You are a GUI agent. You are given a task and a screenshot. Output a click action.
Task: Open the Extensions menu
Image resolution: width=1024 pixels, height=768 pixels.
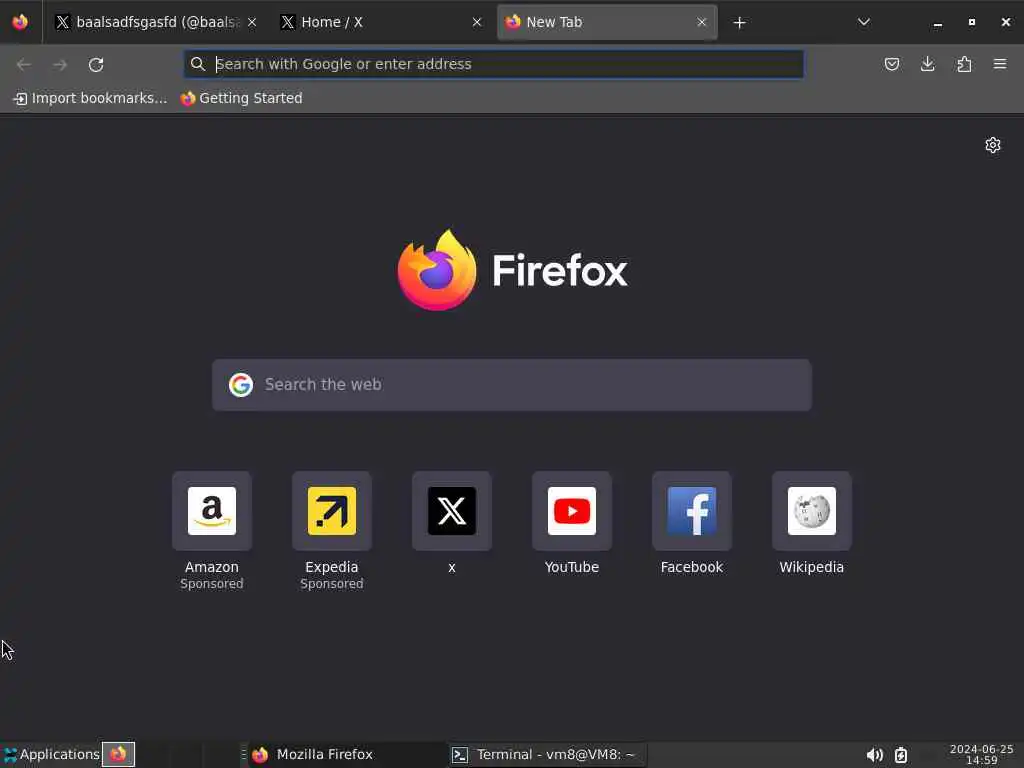964,64
